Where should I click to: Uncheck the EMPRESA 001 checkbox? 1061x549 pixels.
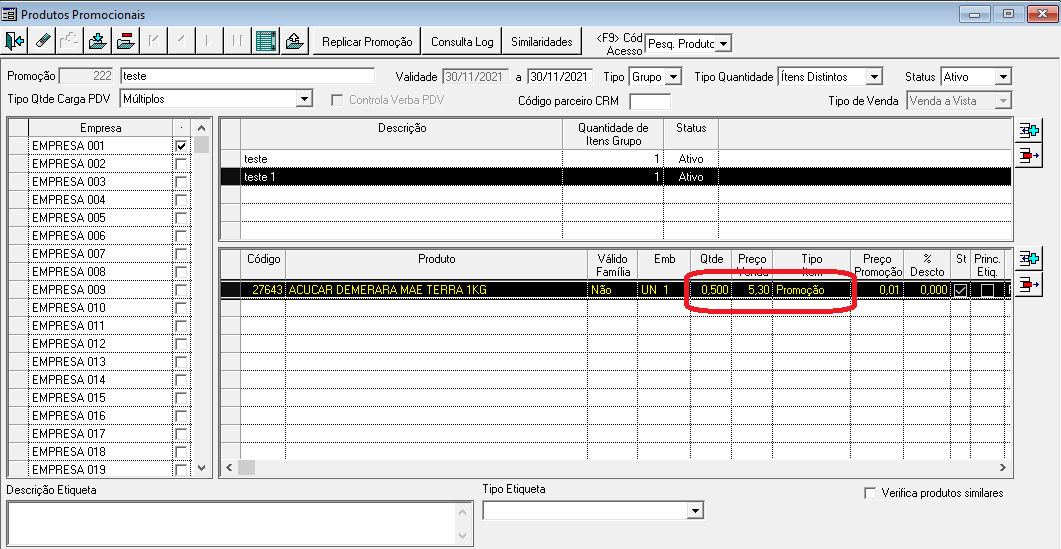[x=181, y=146]
